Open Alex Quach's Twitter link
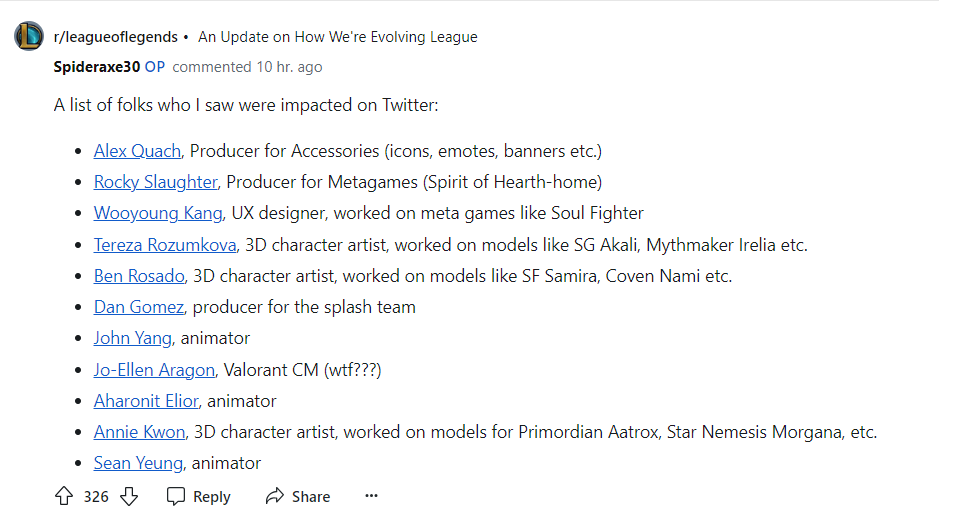 [x=137, y=151]
